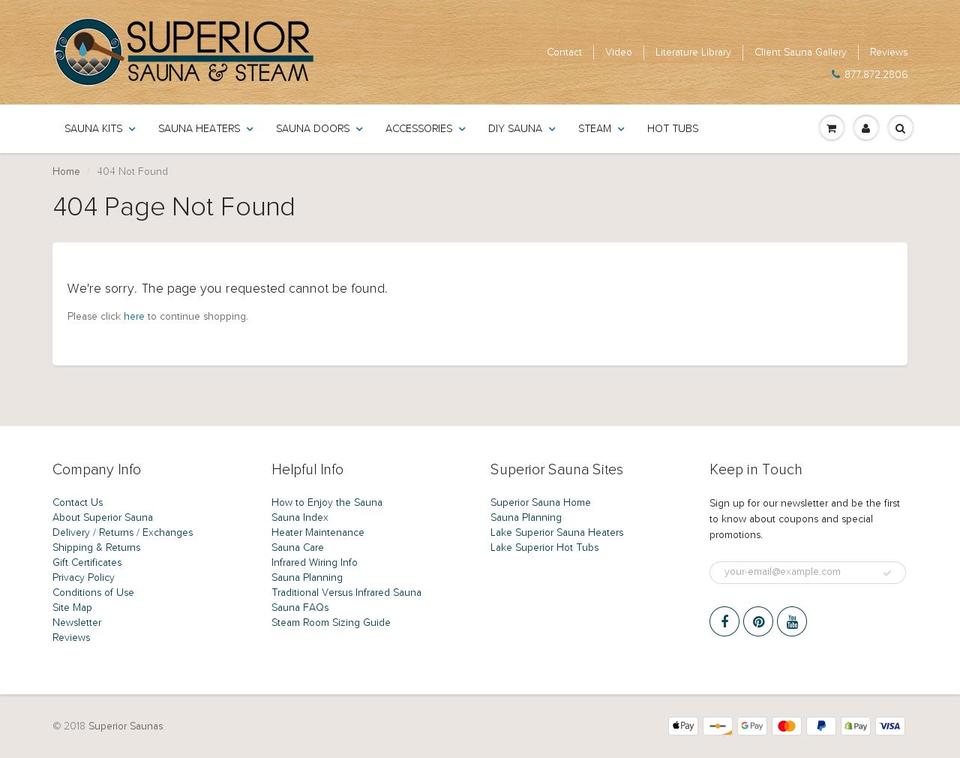This screenshot has width=960, height=758.
Task: Visit the Pinterest page icon
Action: click(758, 621)
